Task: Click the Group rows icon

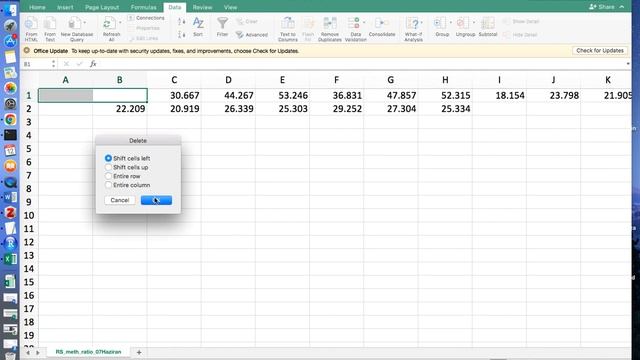Action: tap(440, 24)
